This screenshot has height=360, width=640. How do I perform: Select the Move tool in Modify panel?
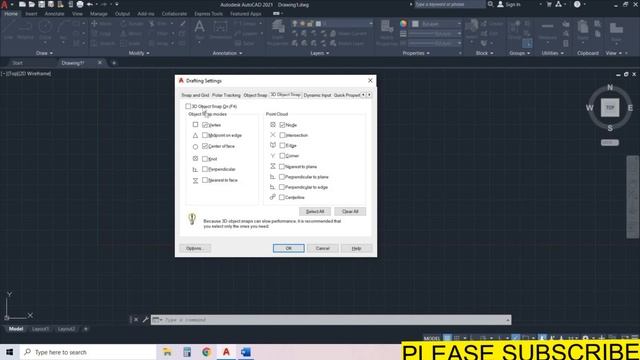click(101, 24)
